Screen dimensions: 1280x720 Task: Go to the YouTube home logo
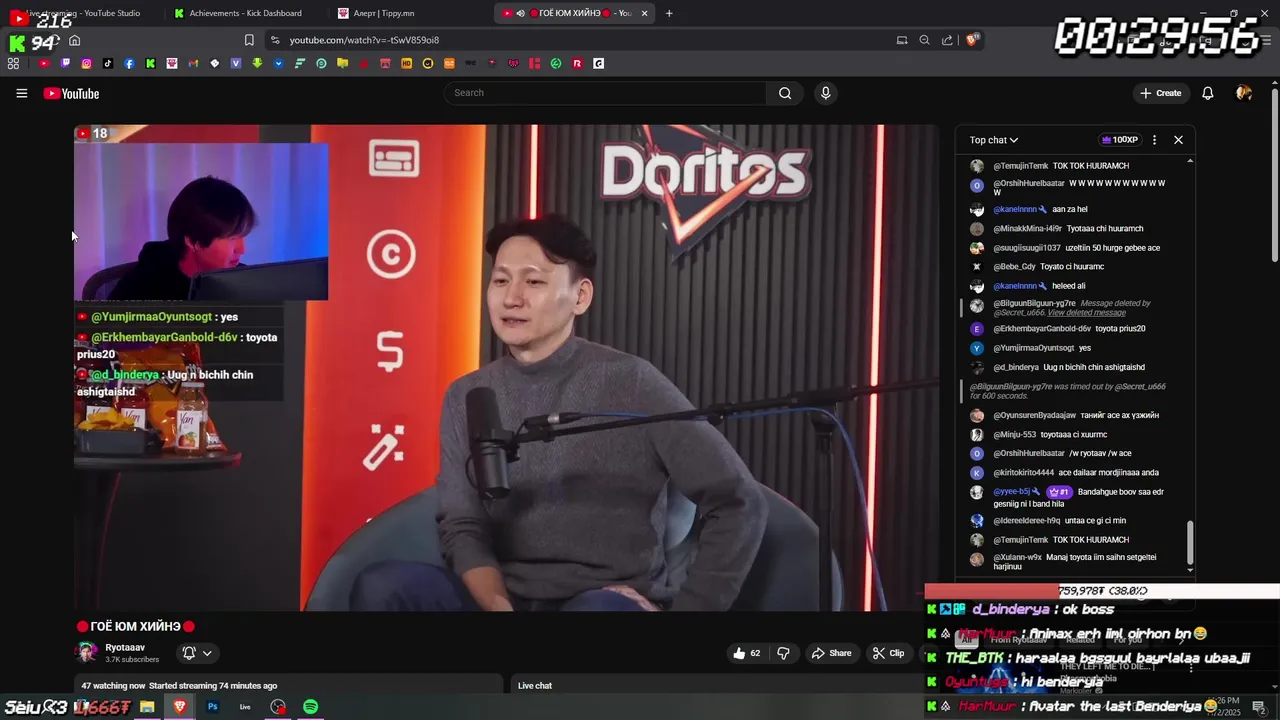click(x=71, y=93)
